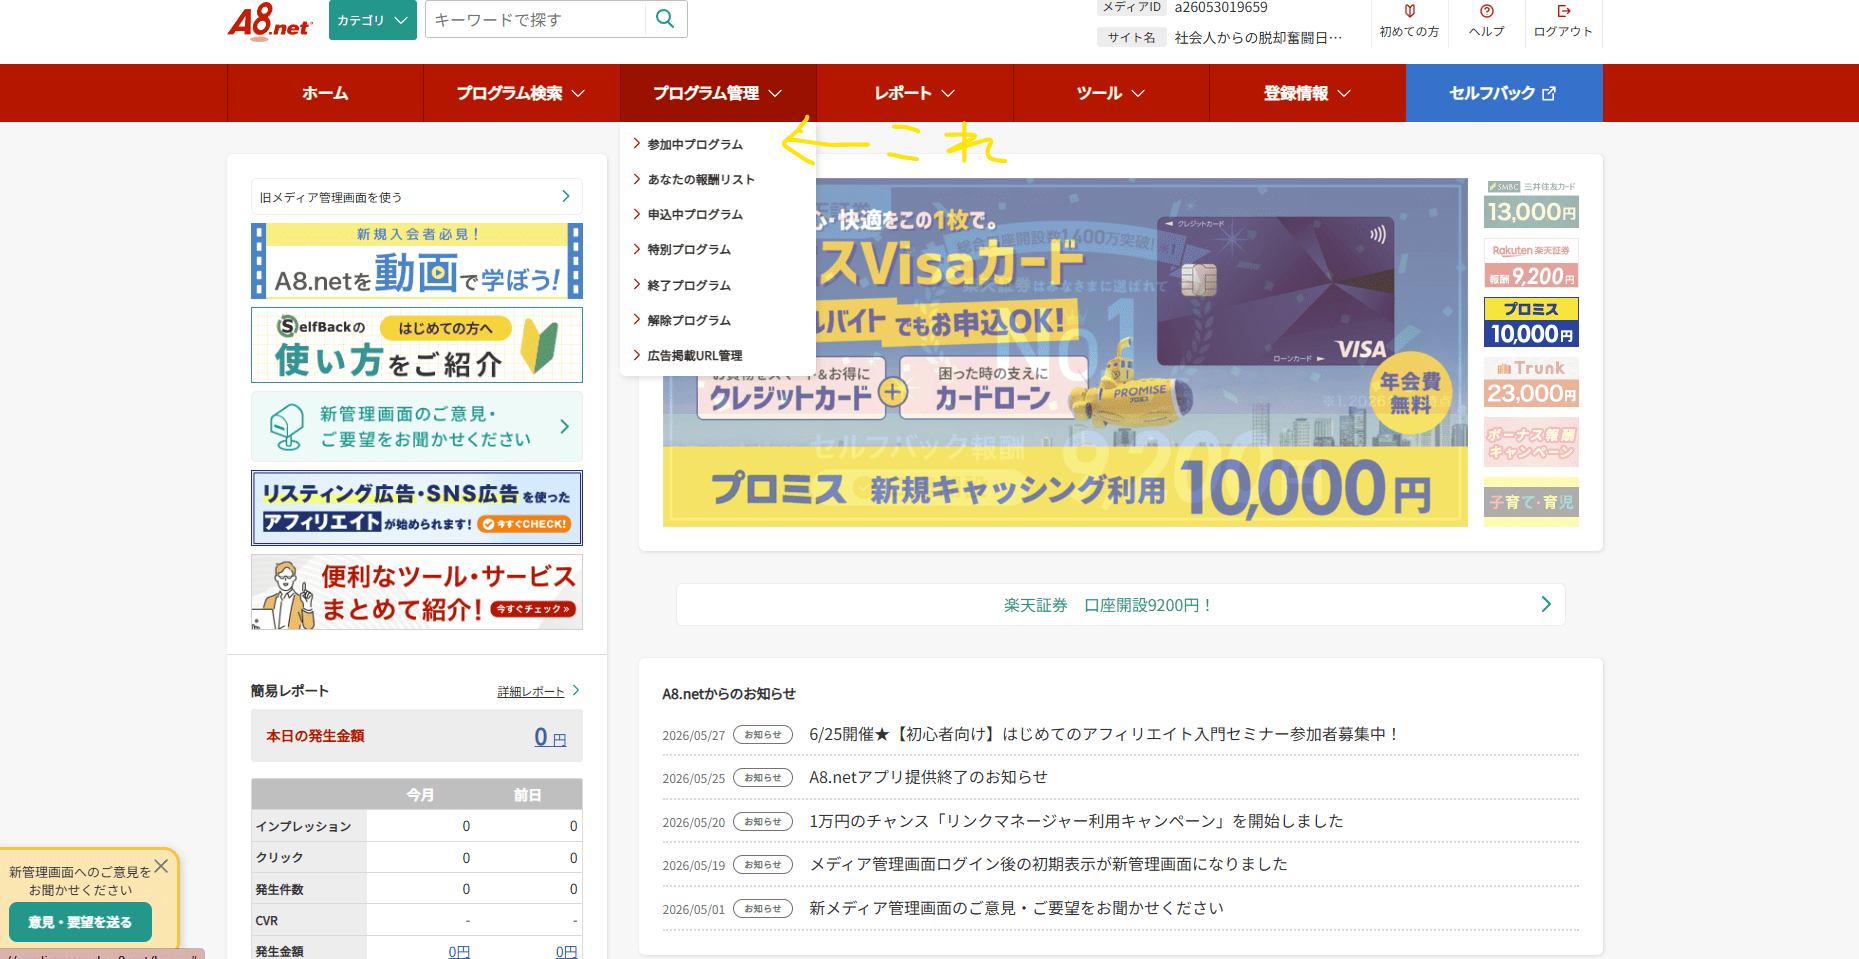Image resolution: width=1859 pixels, height=959 pixels.
Task: Choose 終了プログラム from the menu
Action: (689, 286)
